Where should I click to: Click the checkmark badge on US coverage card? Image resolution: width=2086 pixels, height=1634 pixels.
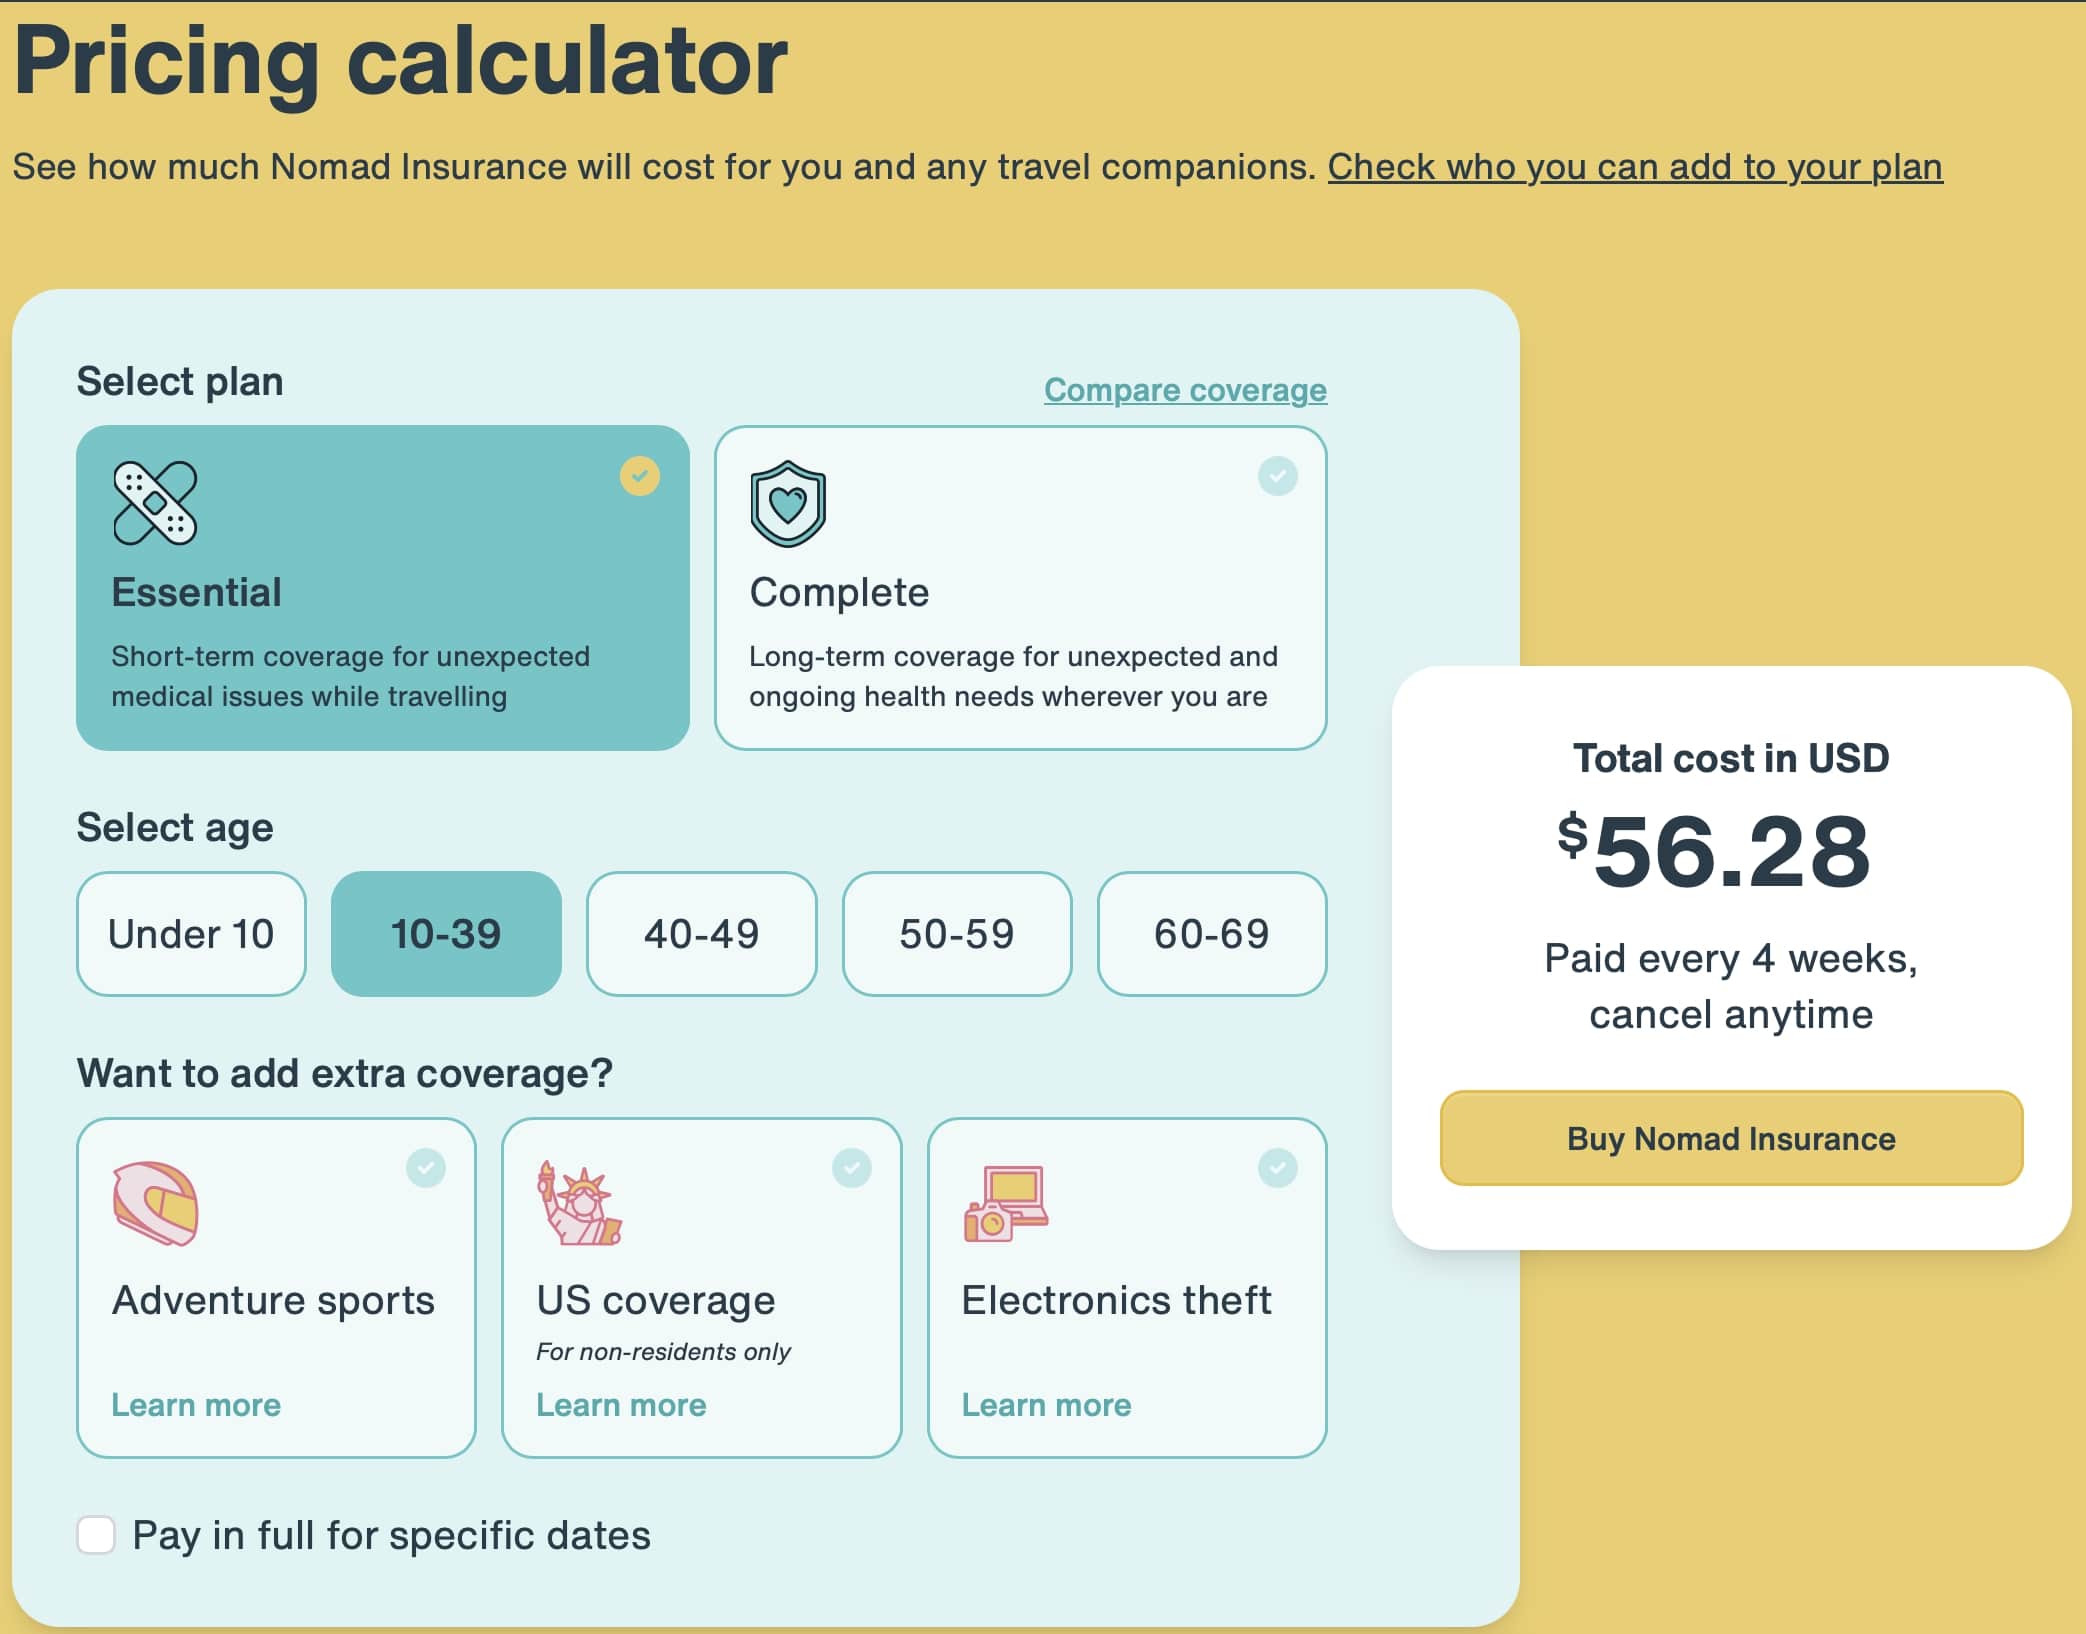click(852, 1167)
